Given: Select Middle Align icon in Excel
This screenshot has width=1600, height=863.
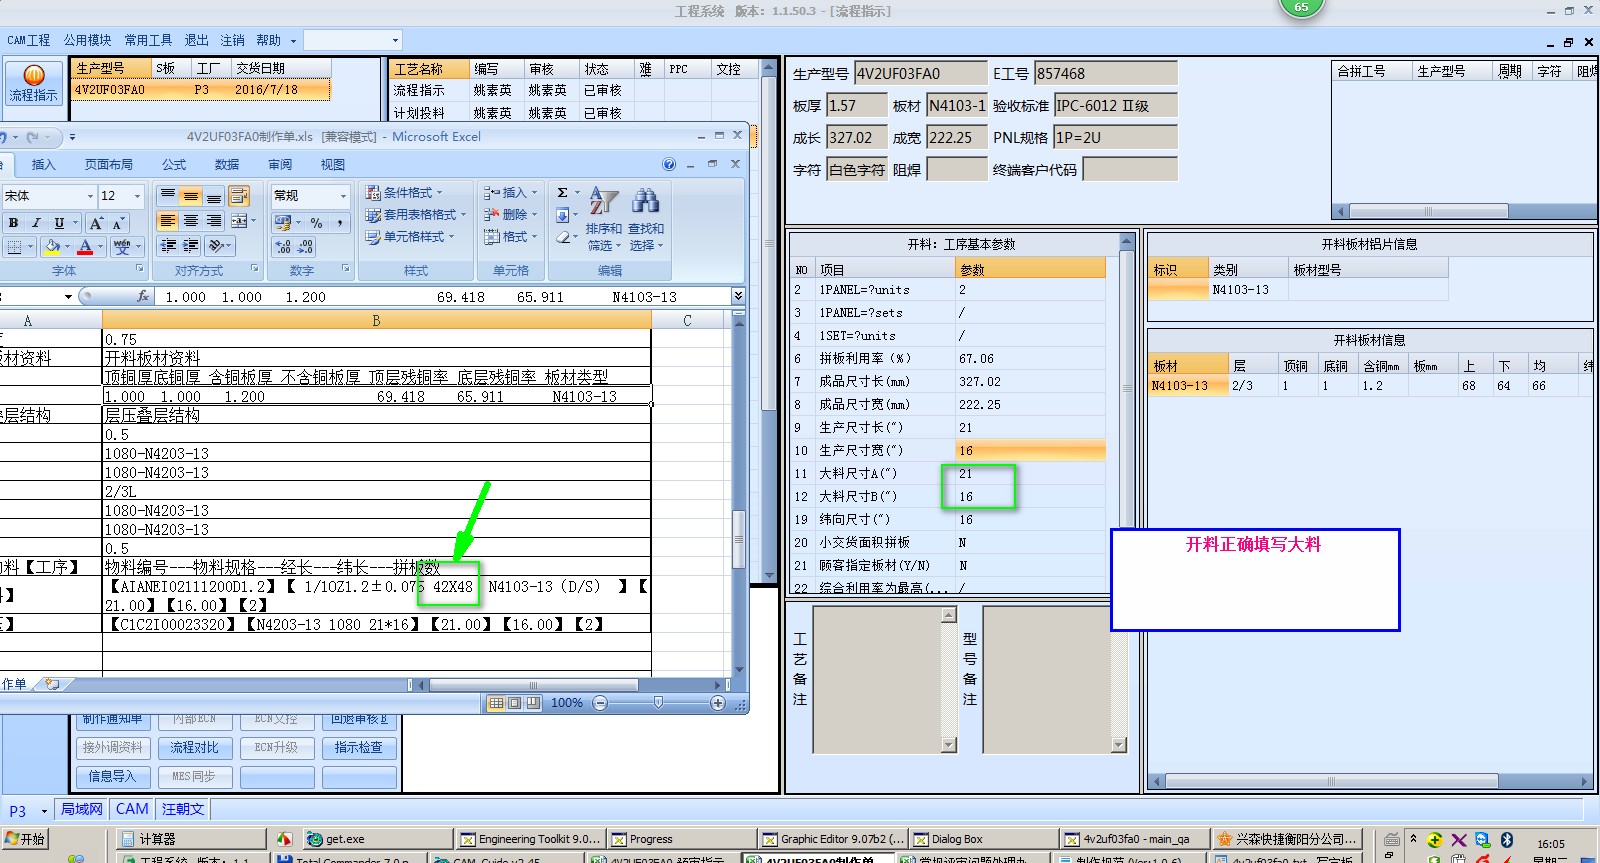Looking at the screenshot, I should (190, 195).
